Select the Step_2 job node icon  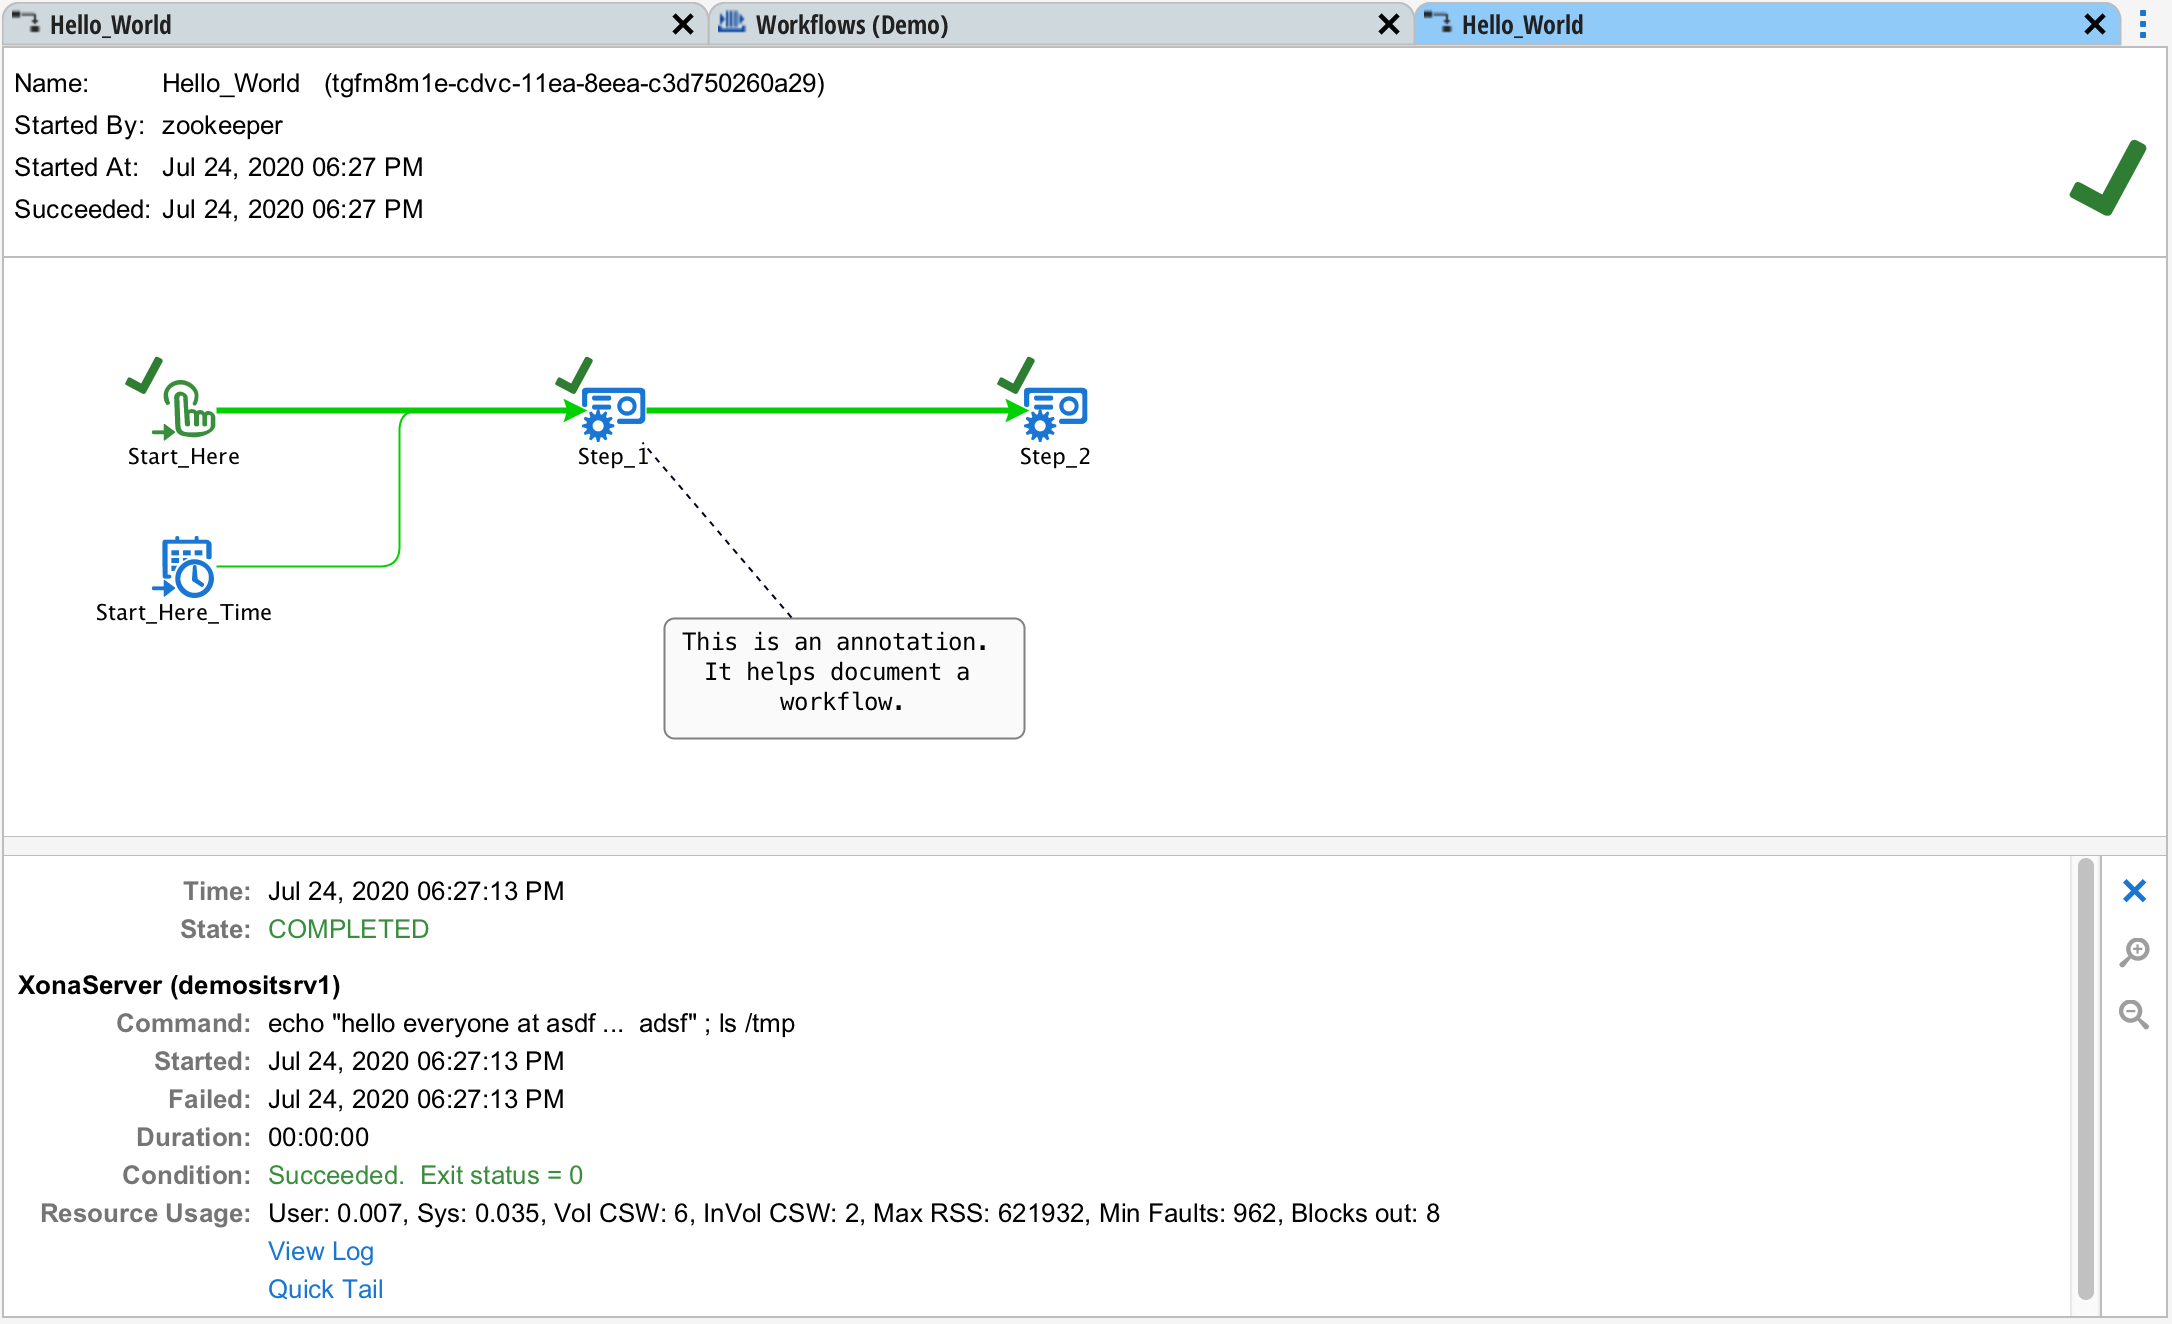tap(1054, 411)
